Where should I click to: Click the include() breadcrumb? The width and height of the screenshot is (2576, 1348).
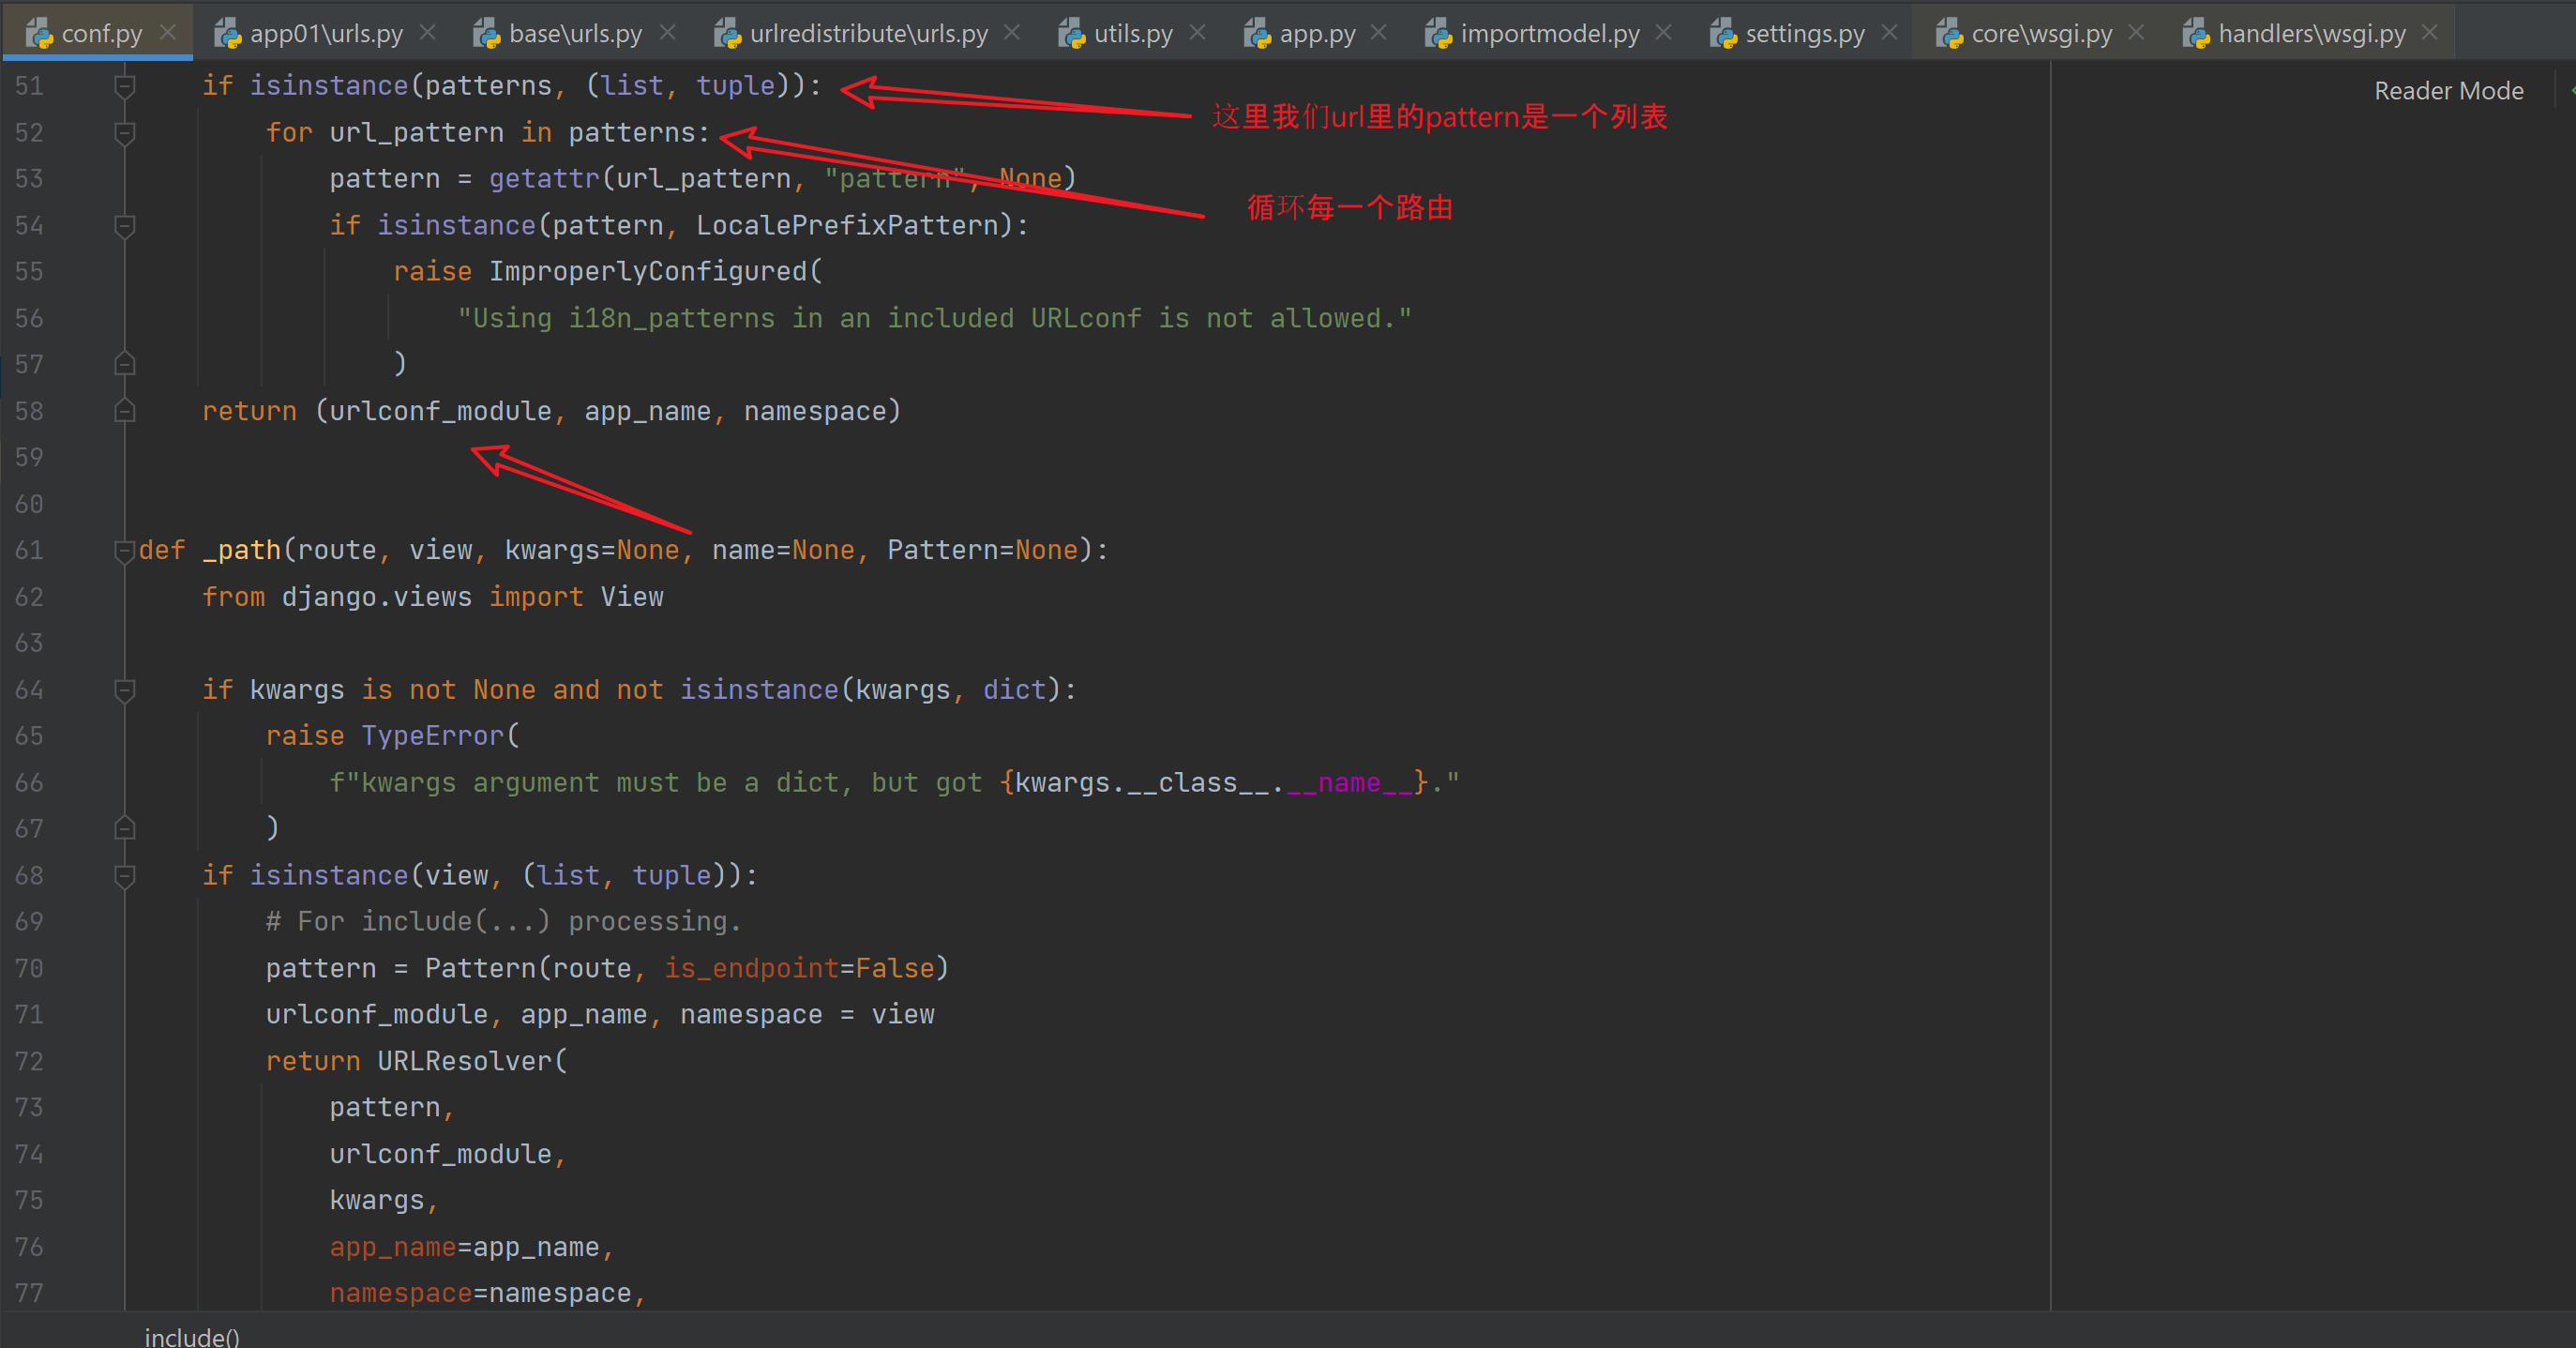pos(192,1336)
